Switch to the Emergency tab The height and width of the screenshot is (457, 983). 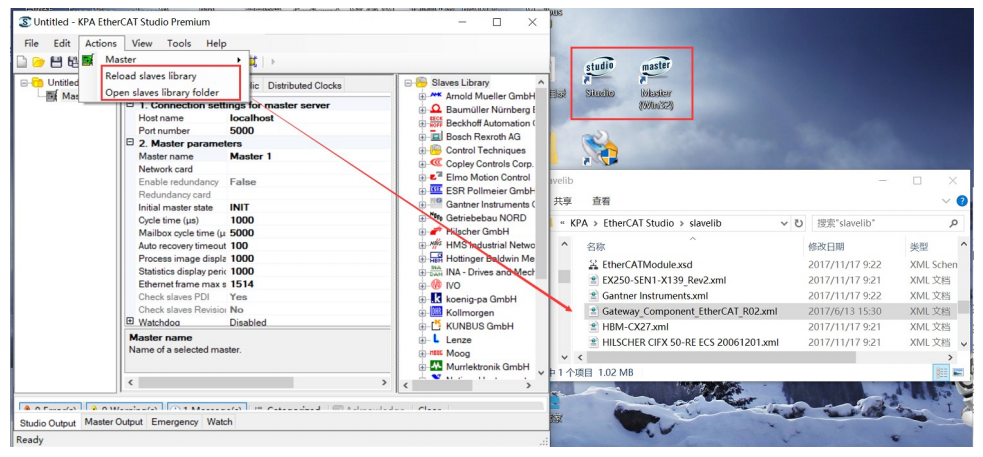(174, 422)
